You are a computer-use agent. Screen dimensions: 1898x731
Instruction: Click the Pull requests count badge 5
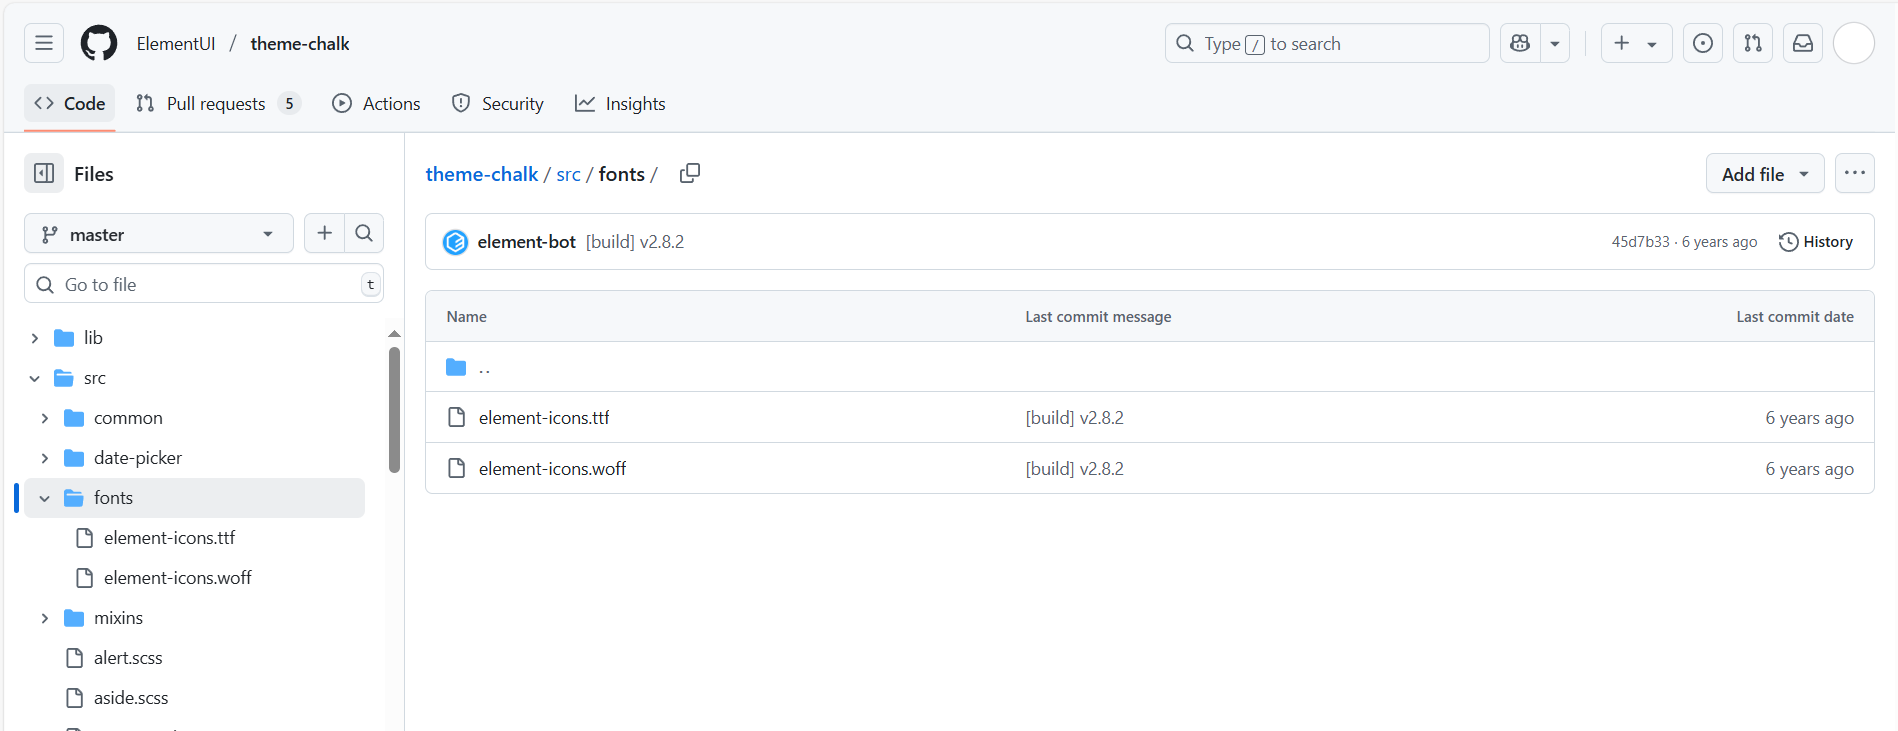click(x=289, y=103)
